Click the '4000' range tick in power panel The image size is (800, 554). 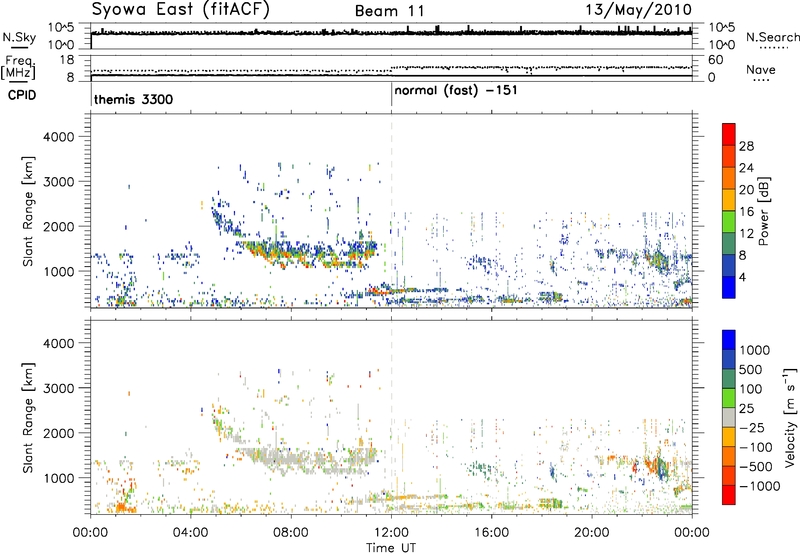(x=59, y=137)
